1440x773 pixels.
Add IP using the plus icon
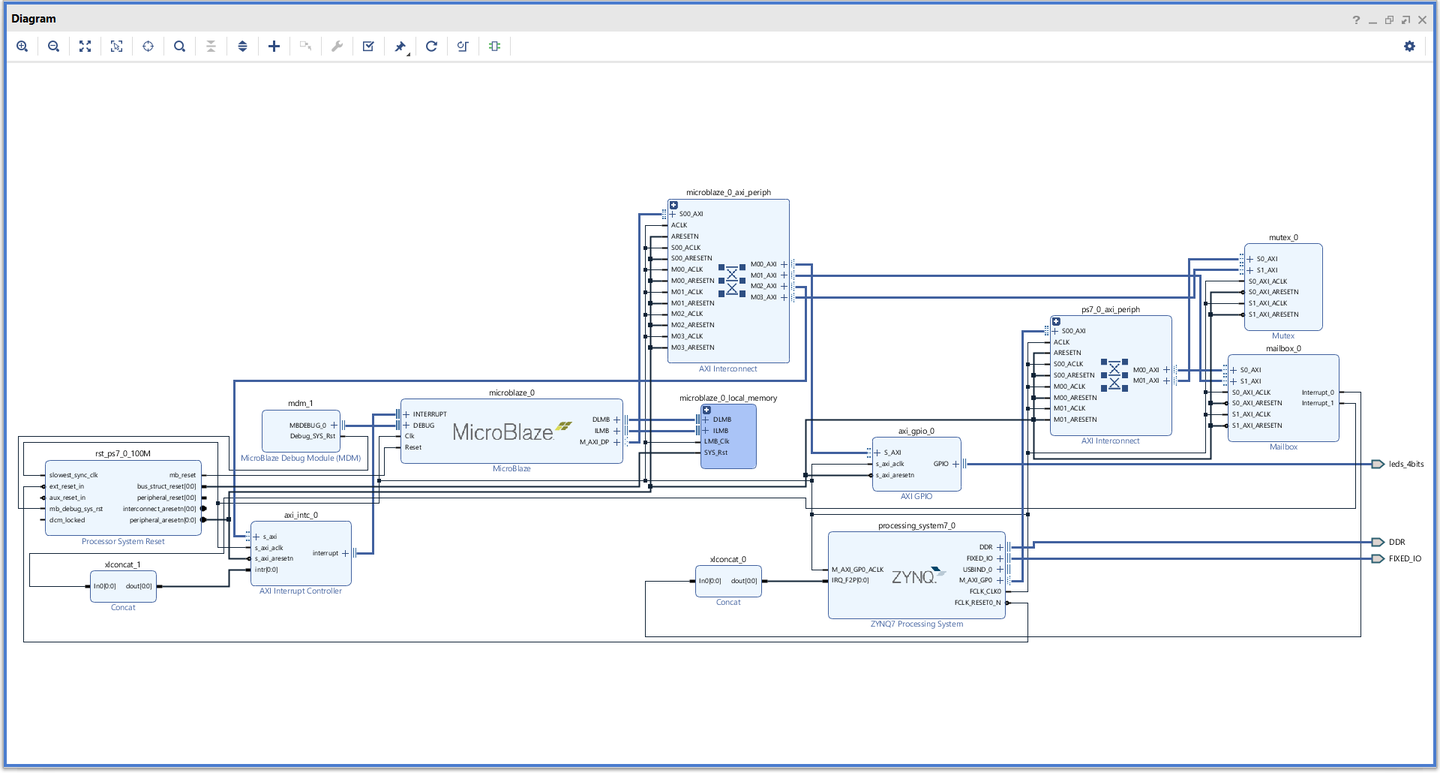[274, 46]
